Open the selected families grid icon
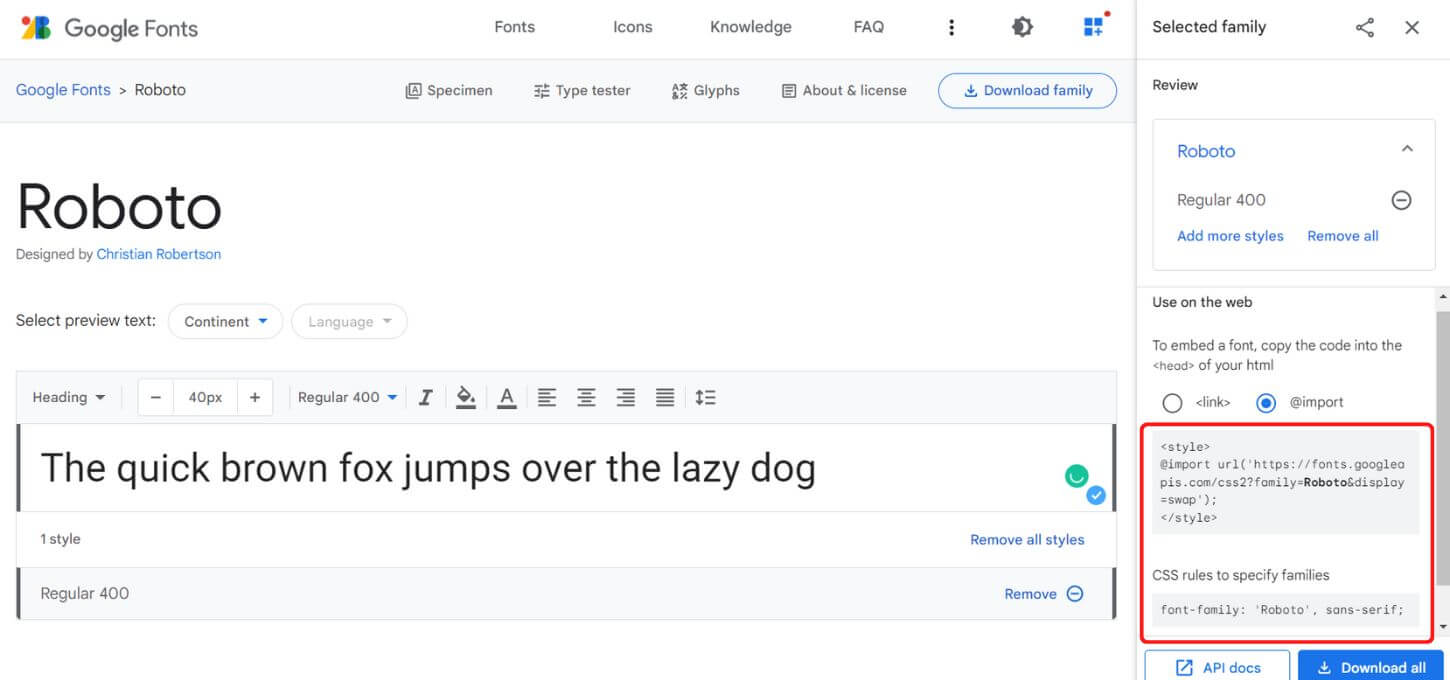The width and height of the screenshot is (1450, 680). (x=1094, y=27)
